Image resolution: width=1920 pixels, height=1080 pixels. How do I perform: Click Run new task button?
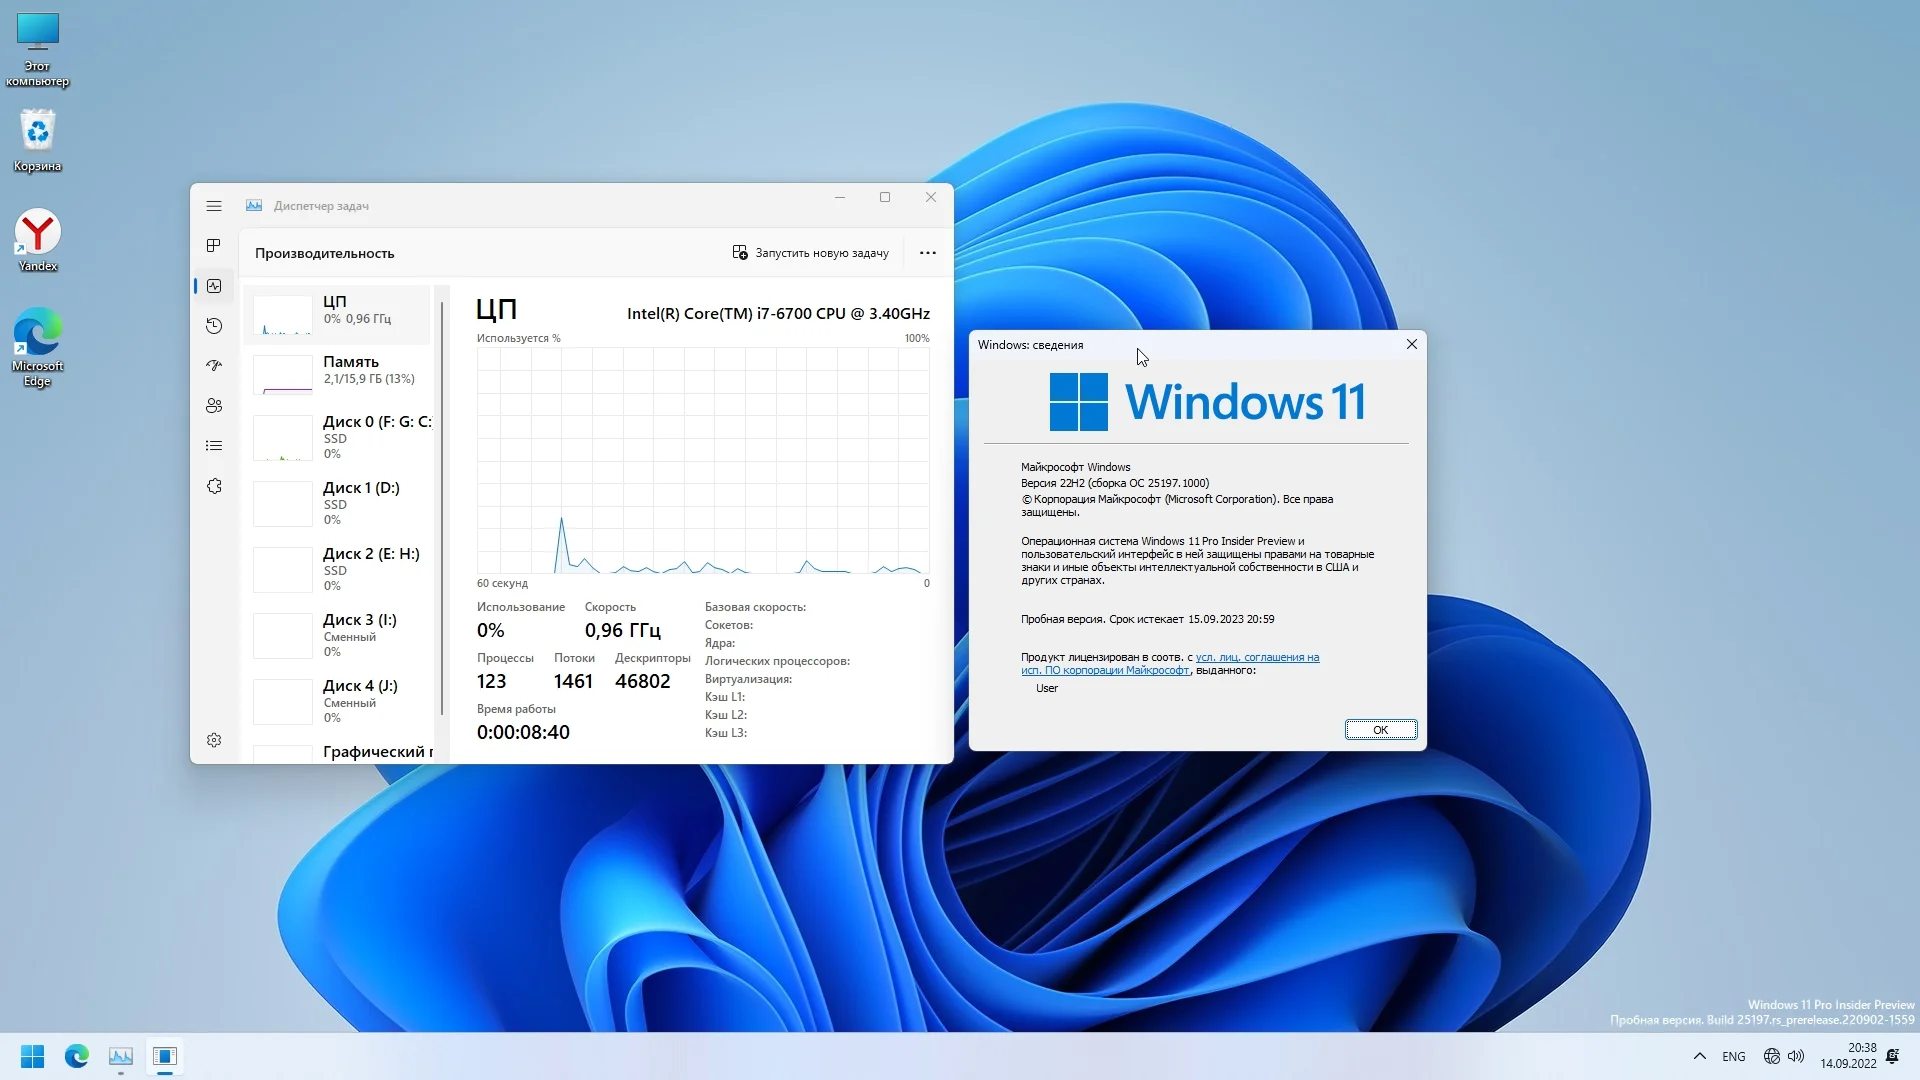pos(810,253)
